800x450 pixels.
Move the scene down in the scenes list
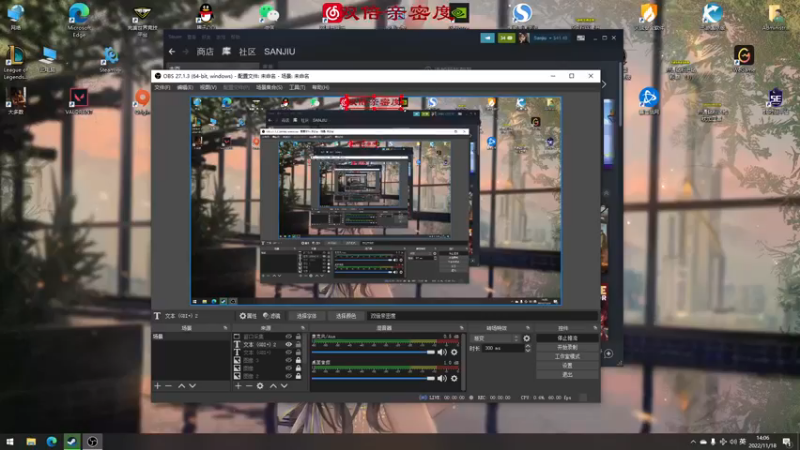pos(192,386)
